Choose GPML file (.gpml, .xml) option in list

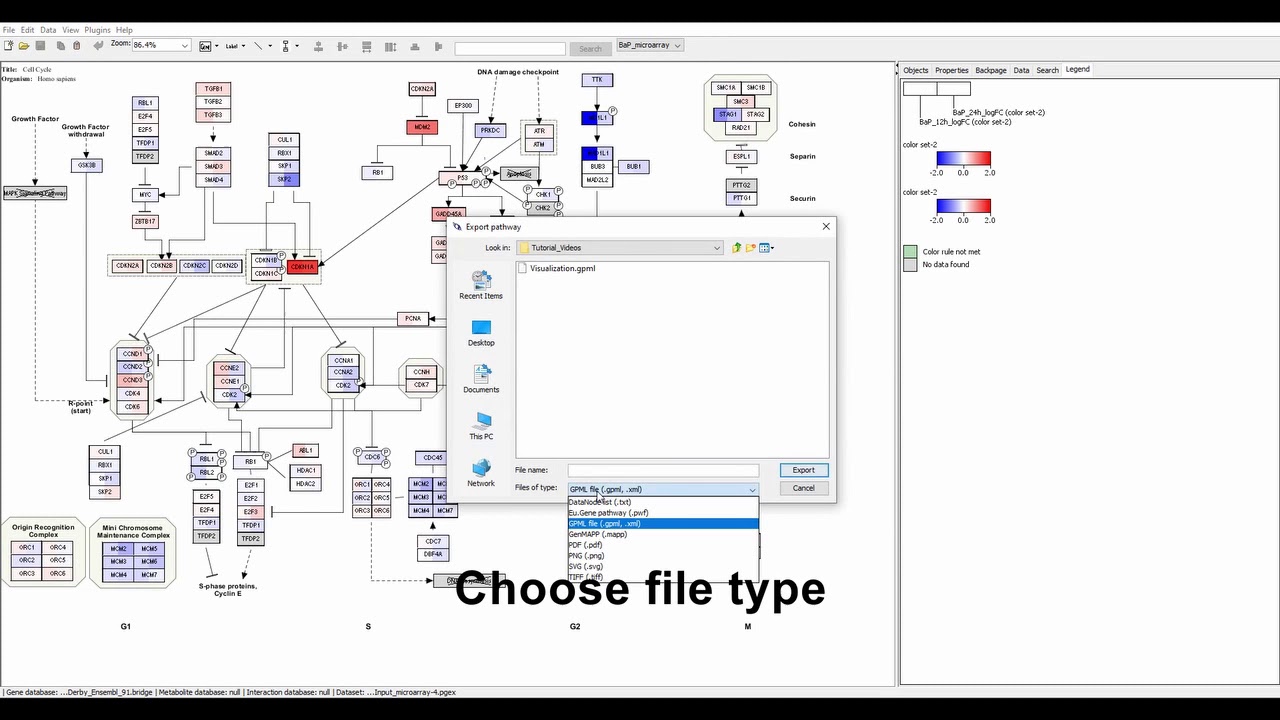(663, 524)
